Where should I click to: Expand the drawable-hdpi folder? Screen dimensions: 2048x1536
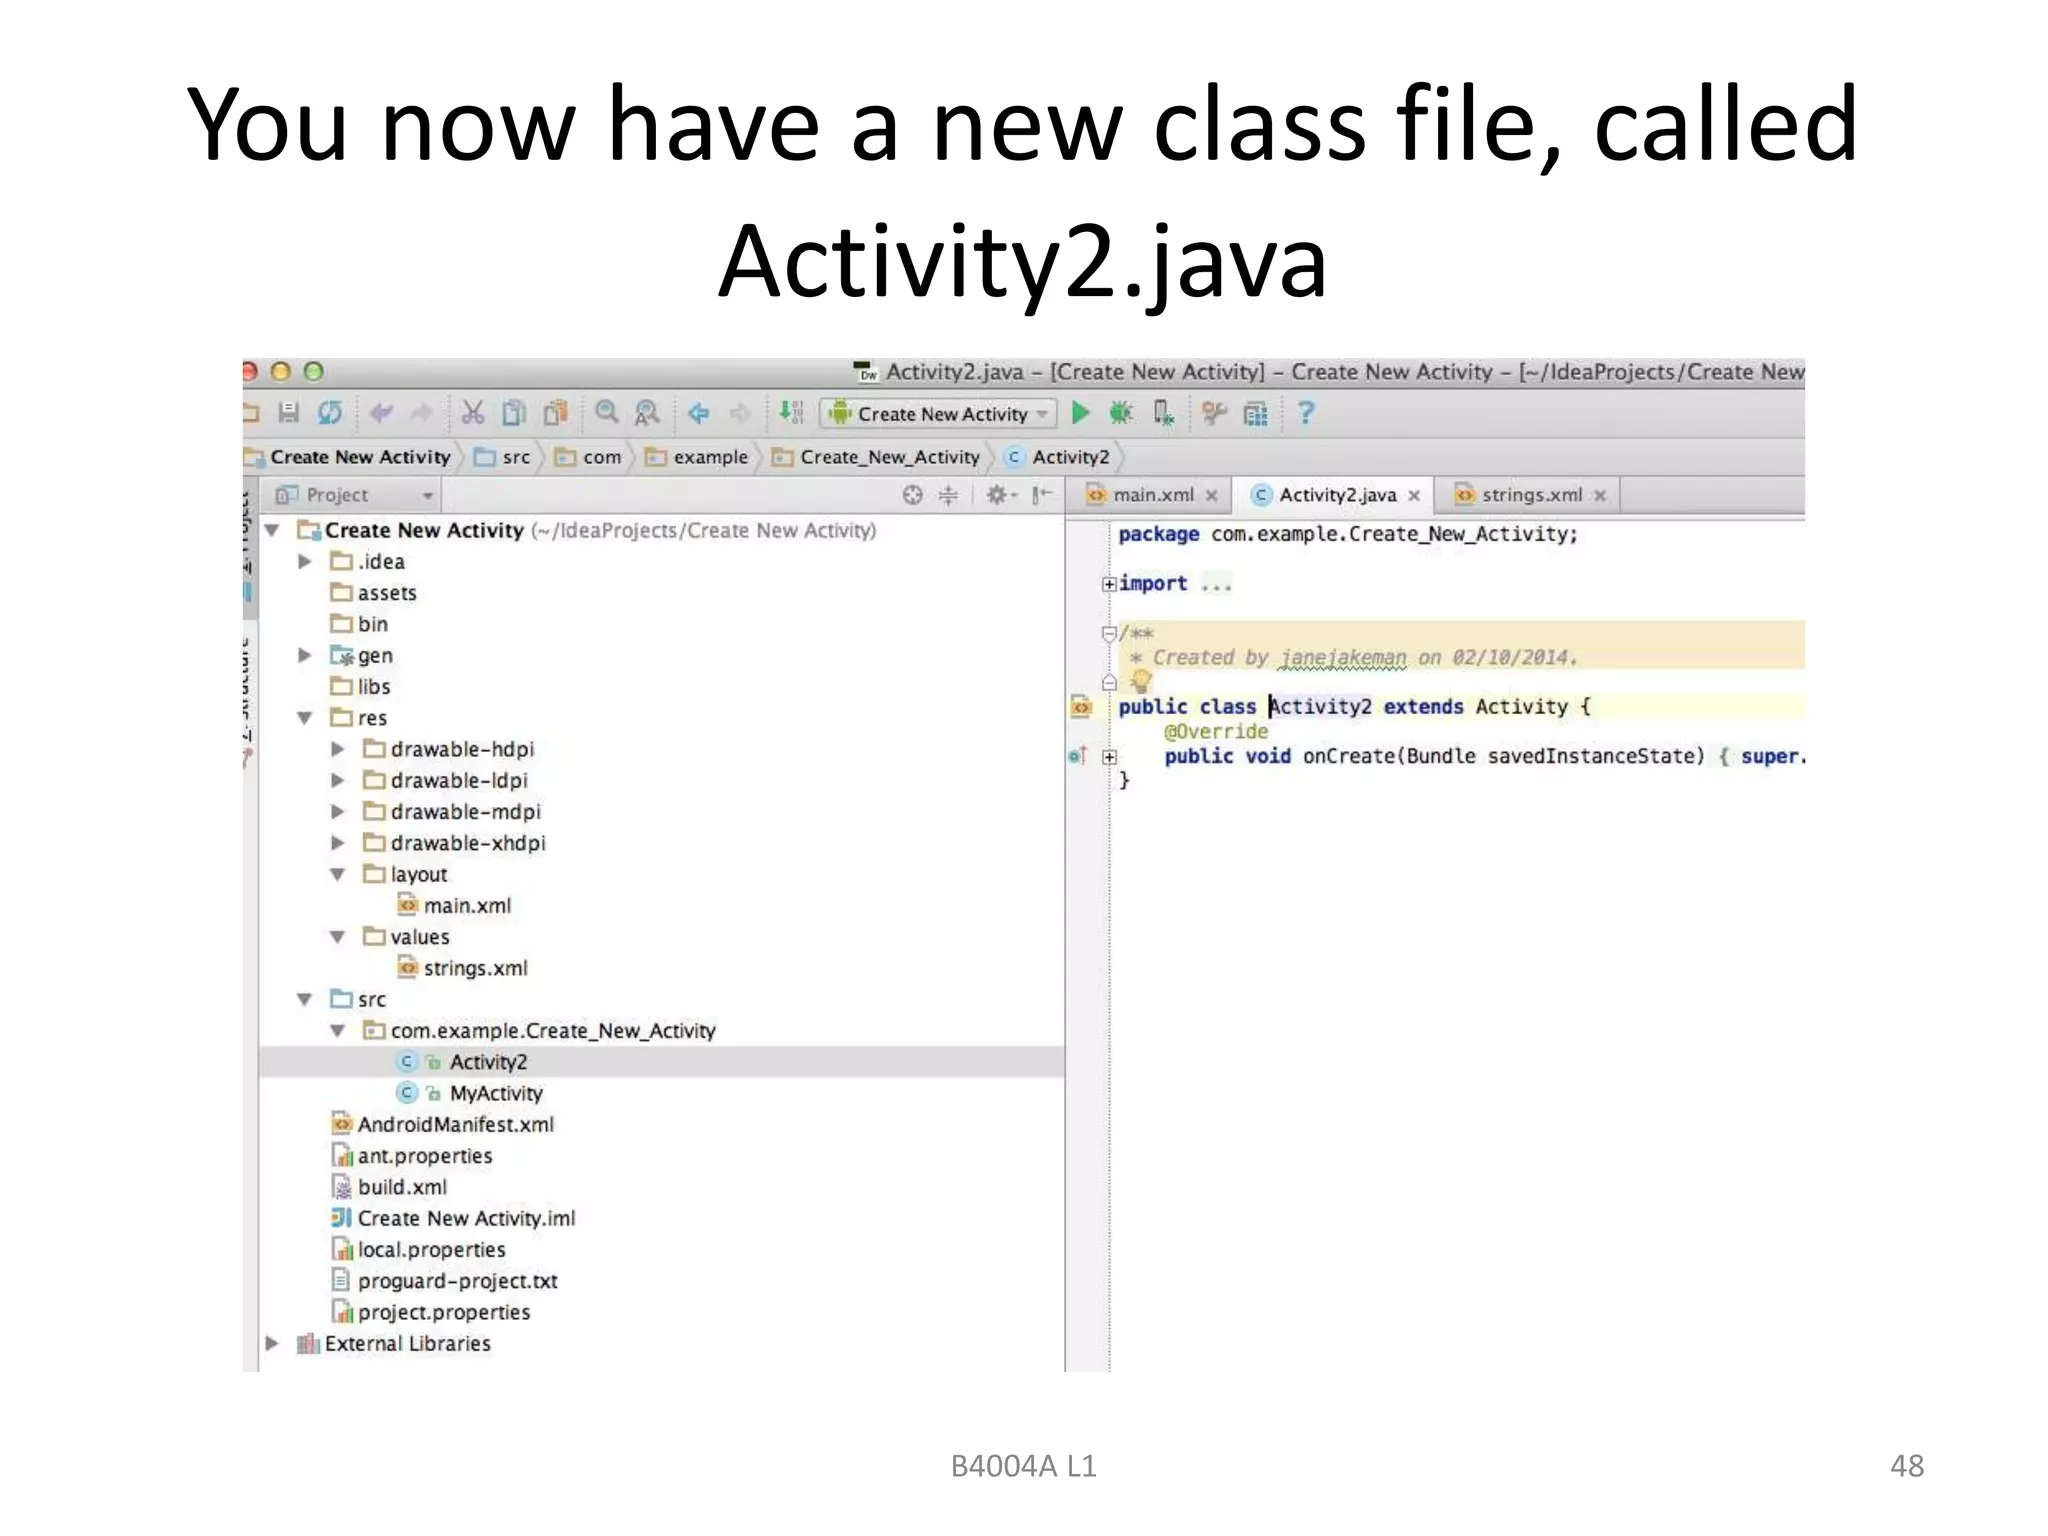(338, 749)
